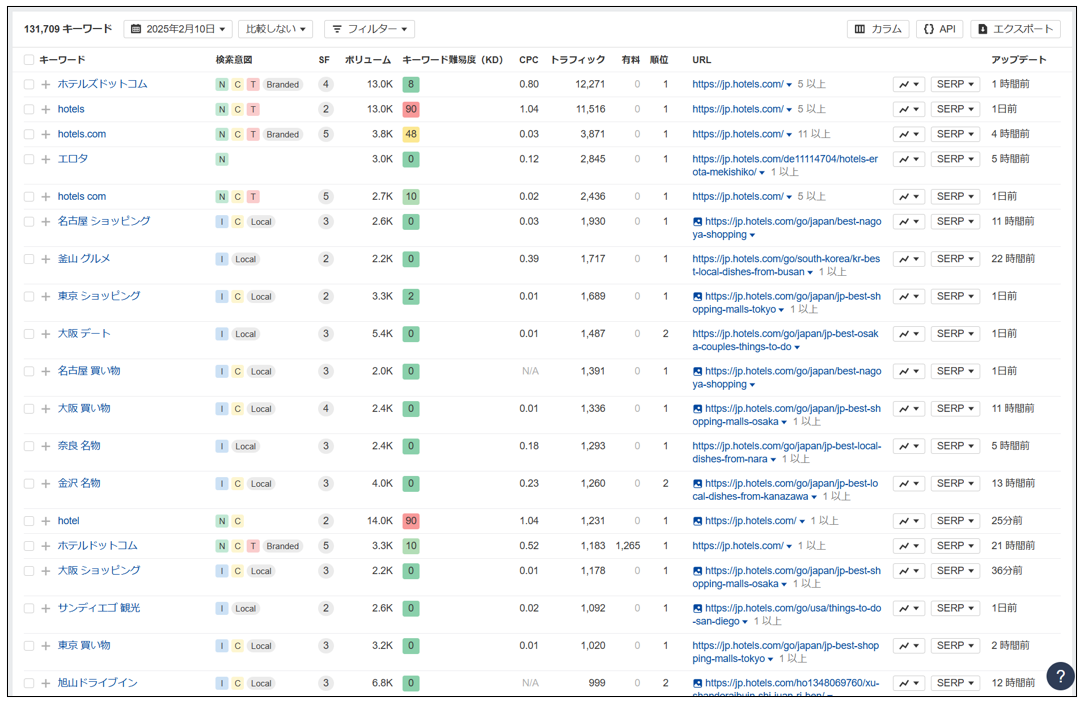Click the plus icon beside 金沢 名物
Screen dimensions: 1083x702
[46, 484]
